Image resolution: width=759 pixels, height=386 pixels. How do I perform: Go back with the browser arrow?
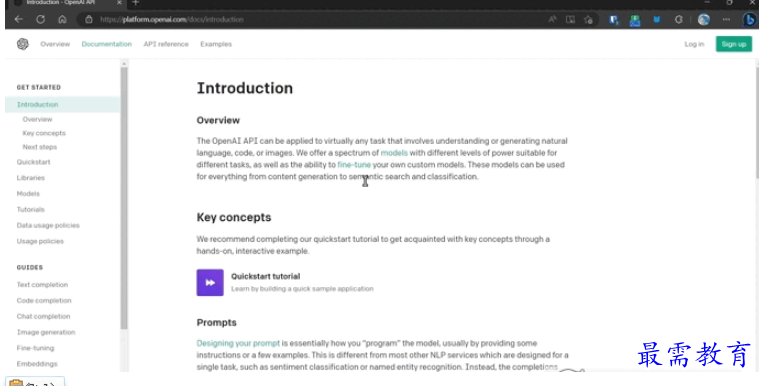click(19, 19)
